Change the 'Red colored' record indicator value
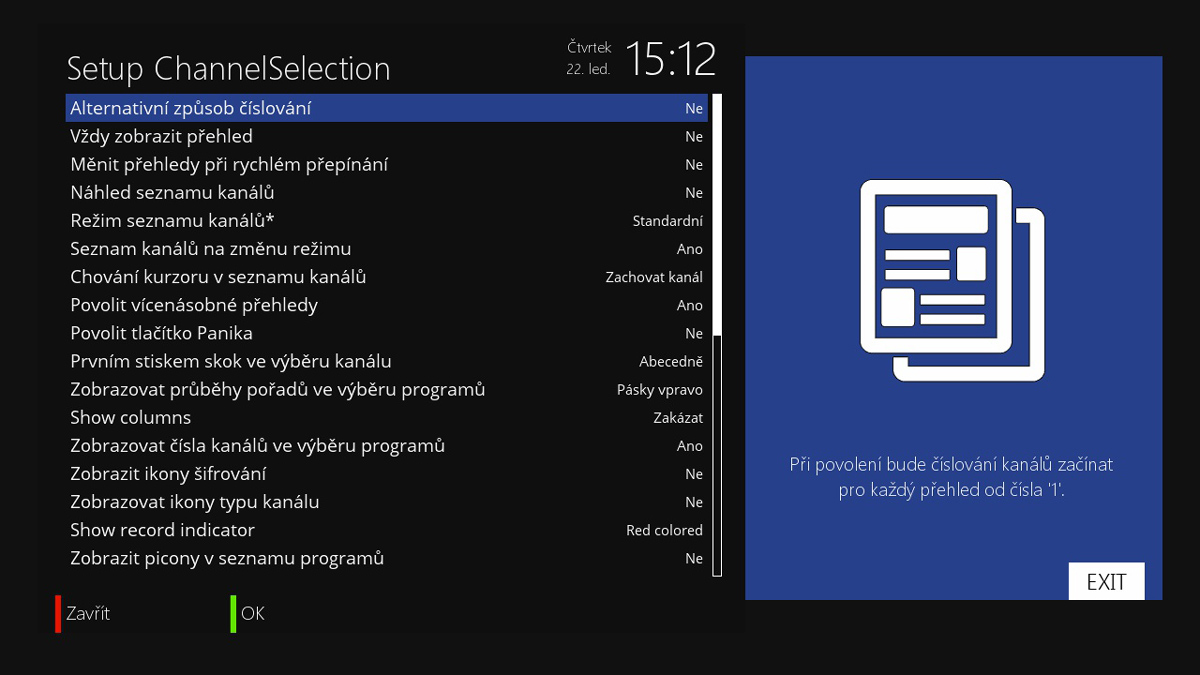Image resolution: width=1200 pixels, height=675 pixels. click(x=664, y=530)
